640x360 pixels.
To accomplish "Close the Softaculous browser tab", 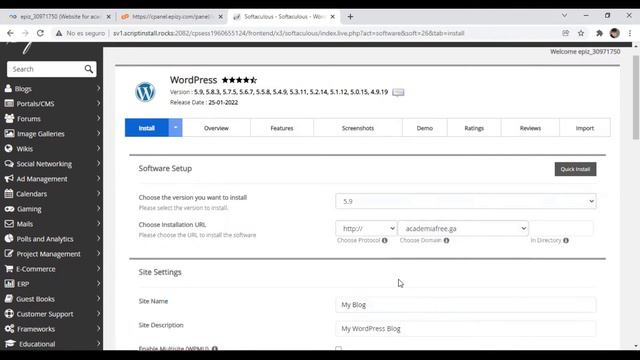I will tap(333, 17).
